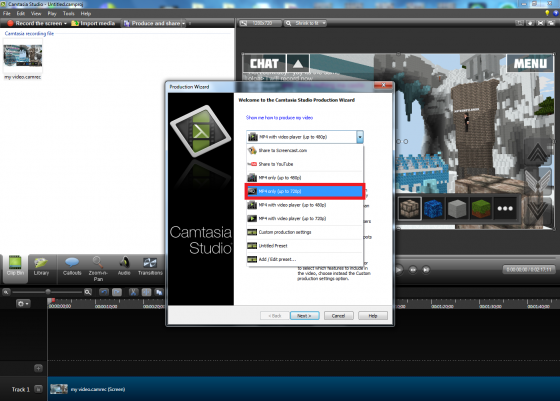Click the preview timecode display
Viewport: 560px width, 401px height.
[529, 269]
